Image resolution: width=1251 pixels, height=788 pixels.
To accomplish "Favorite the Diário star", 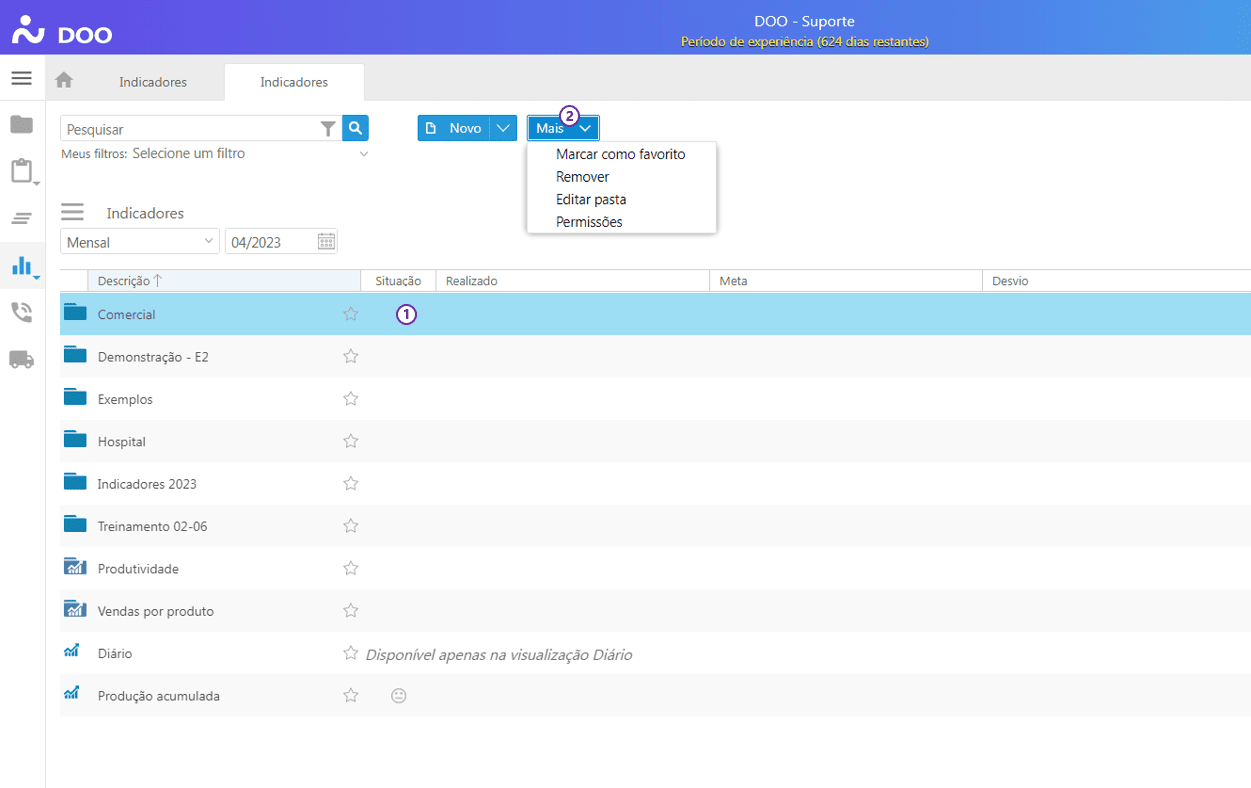I will click(x=350, y=653).
